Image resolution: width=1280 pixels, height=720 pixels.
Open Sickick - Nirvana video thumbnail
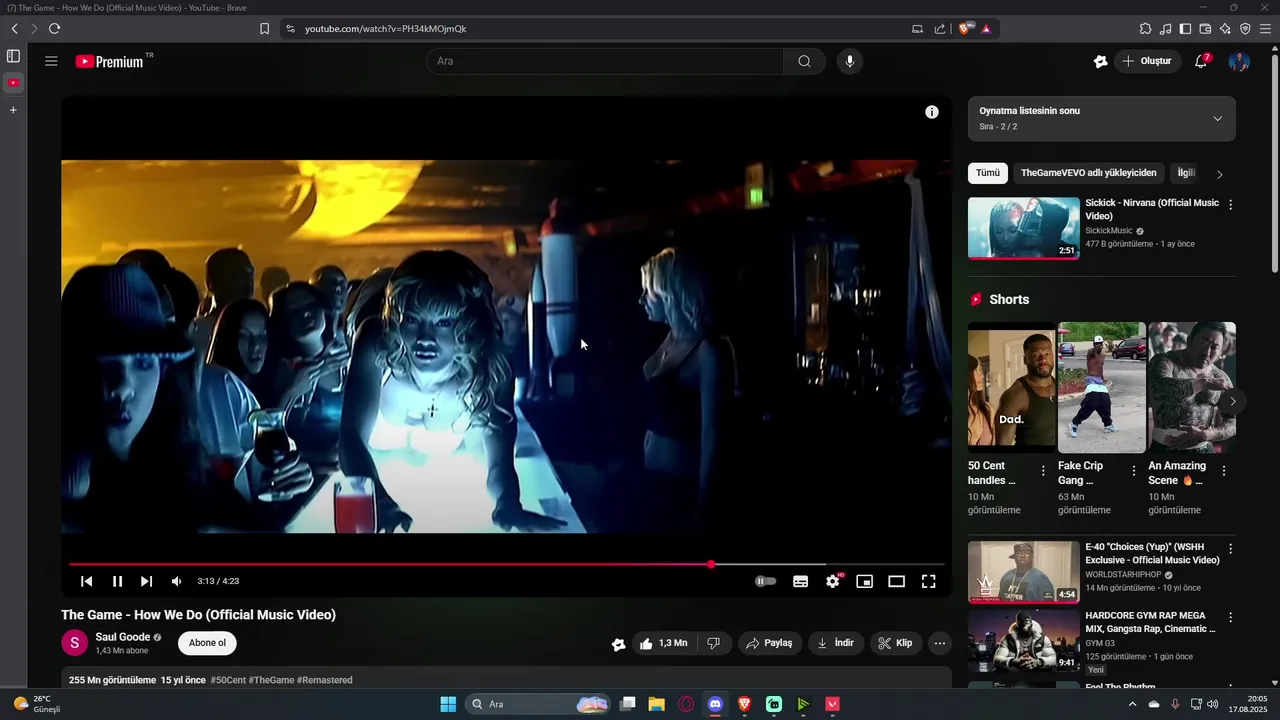[x=1024, y=228]
